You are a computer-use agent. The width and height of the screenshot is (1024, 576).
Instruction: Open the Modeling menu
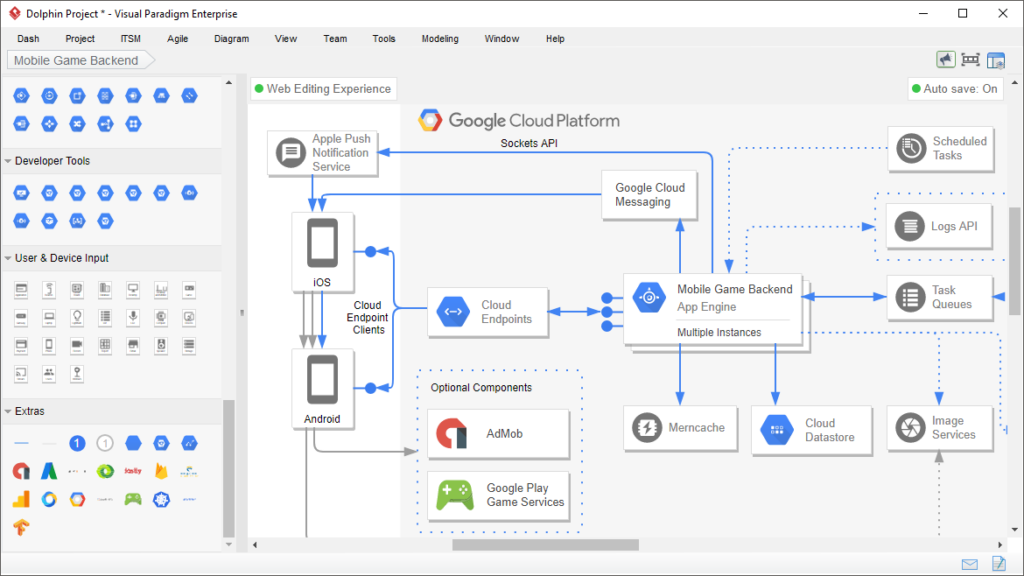tap(440, 39)
